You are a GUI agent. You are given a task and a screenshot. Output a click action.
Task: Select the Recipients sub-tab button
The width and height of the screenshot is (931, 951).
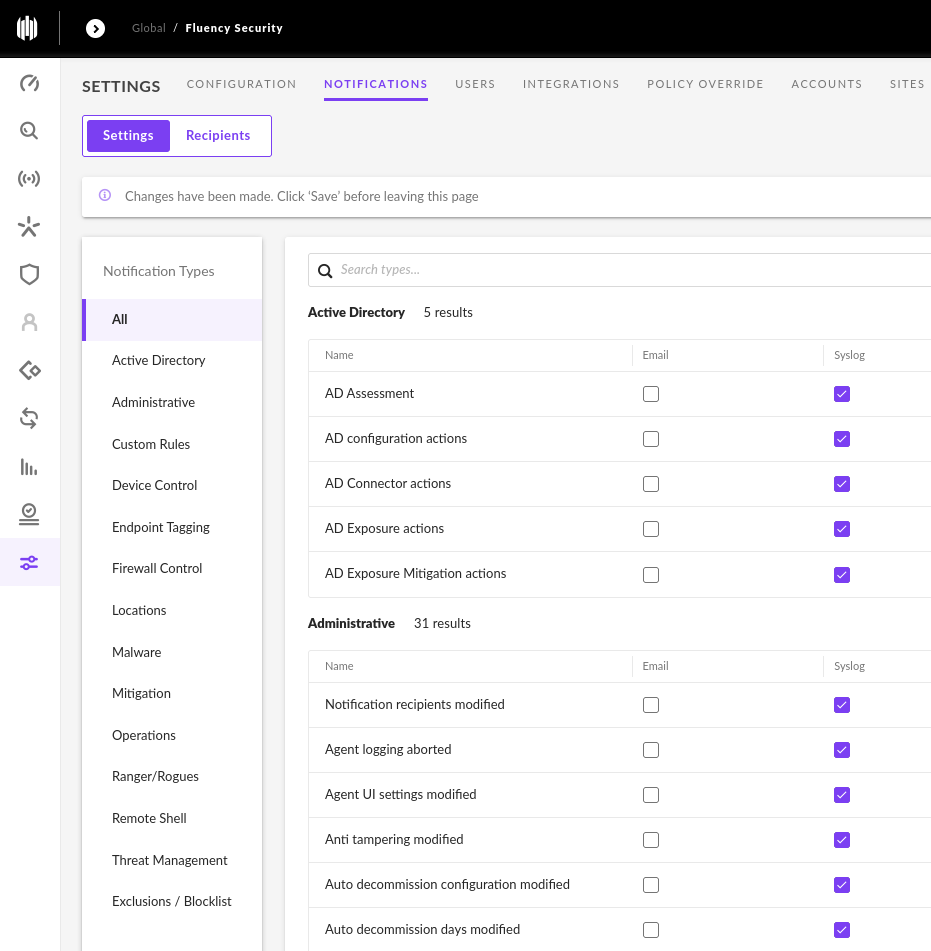218,135
